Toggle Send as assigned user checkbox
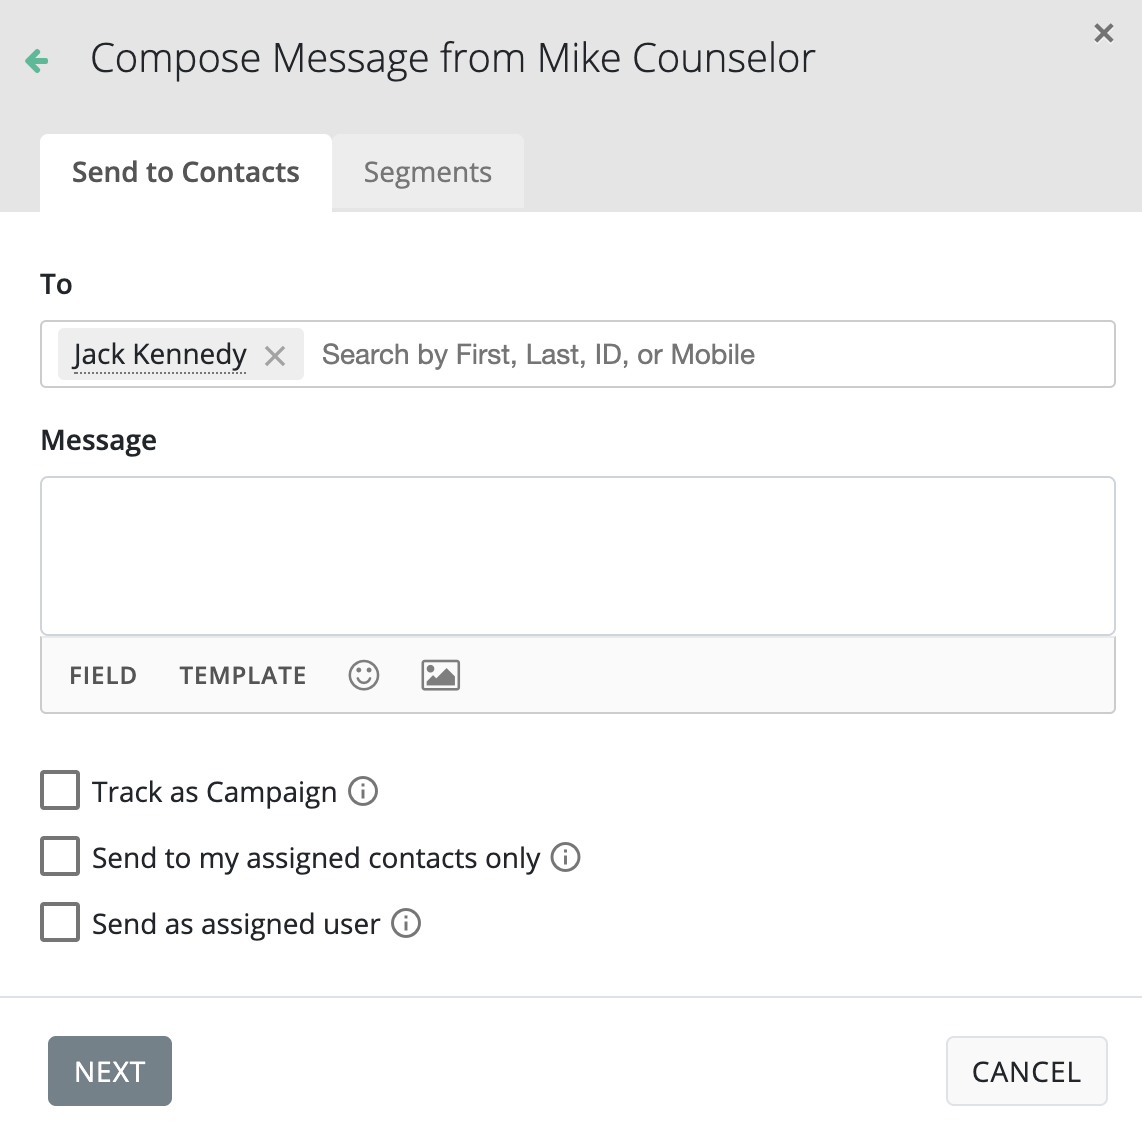This screenshot has height=1130, width=1142. (60, 922)
